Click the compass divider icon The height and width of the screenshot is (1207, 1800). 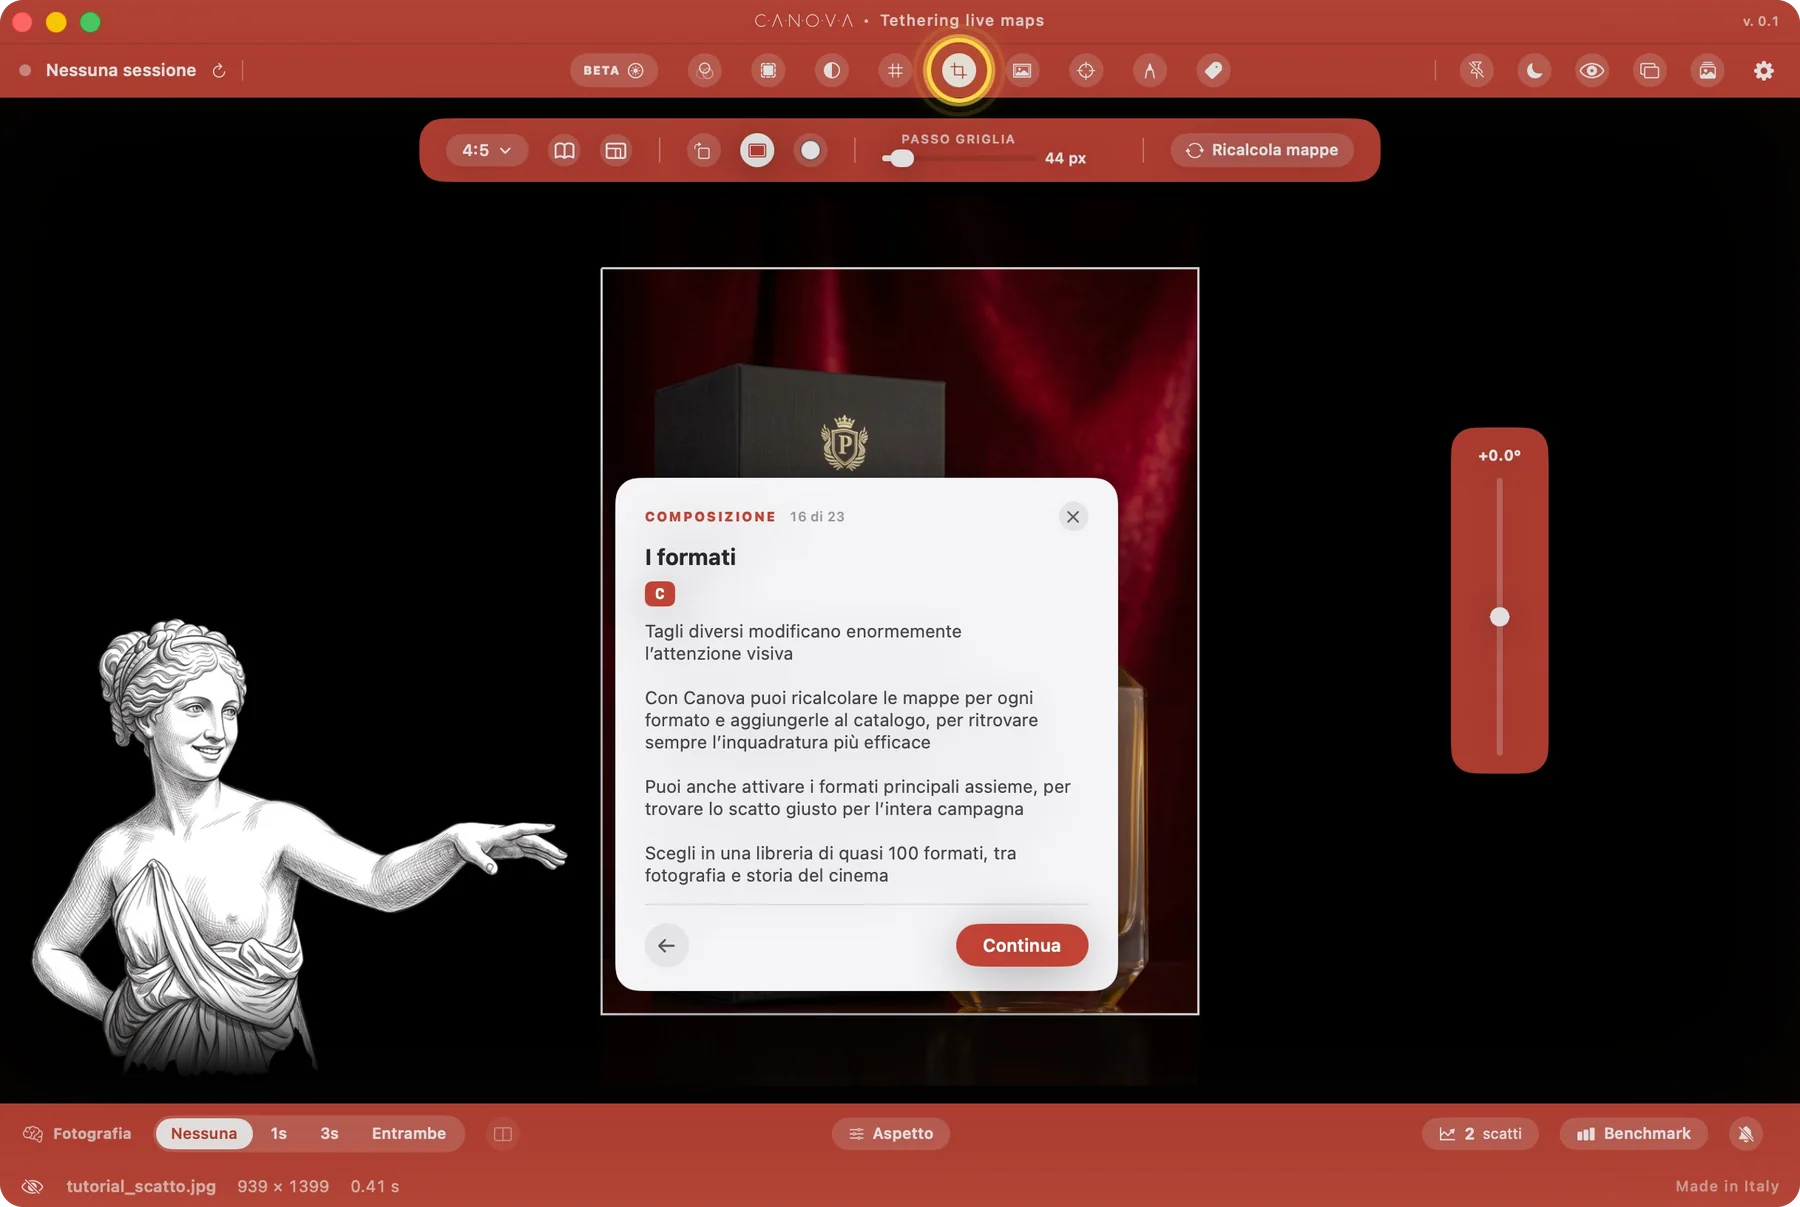click(1149, 70)
